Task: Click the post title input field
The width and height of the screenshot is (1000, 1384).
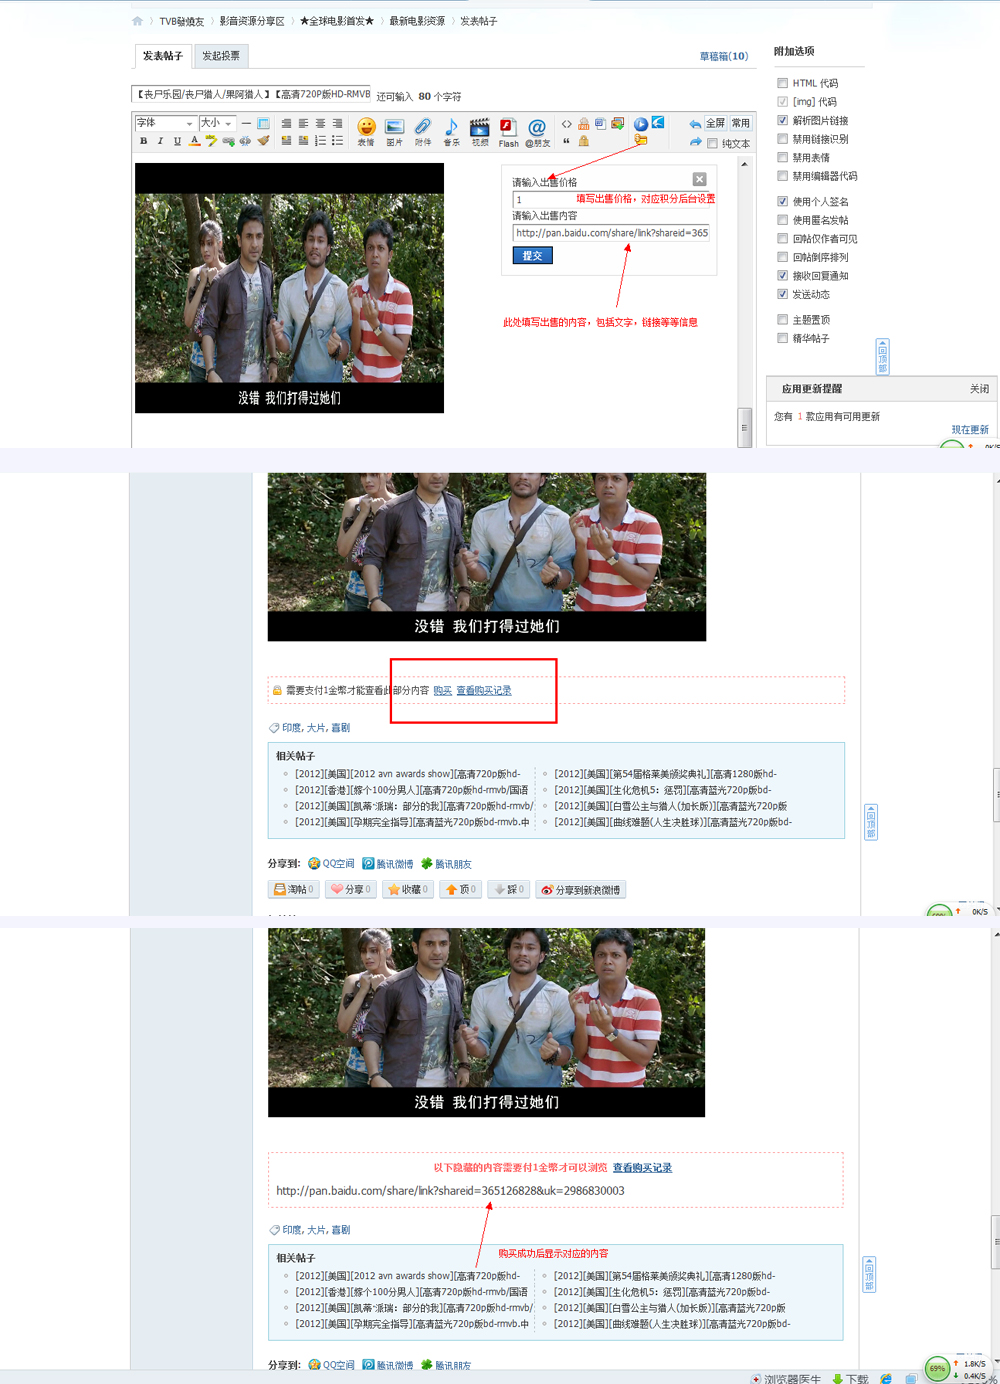Action: tap(251, 94)
